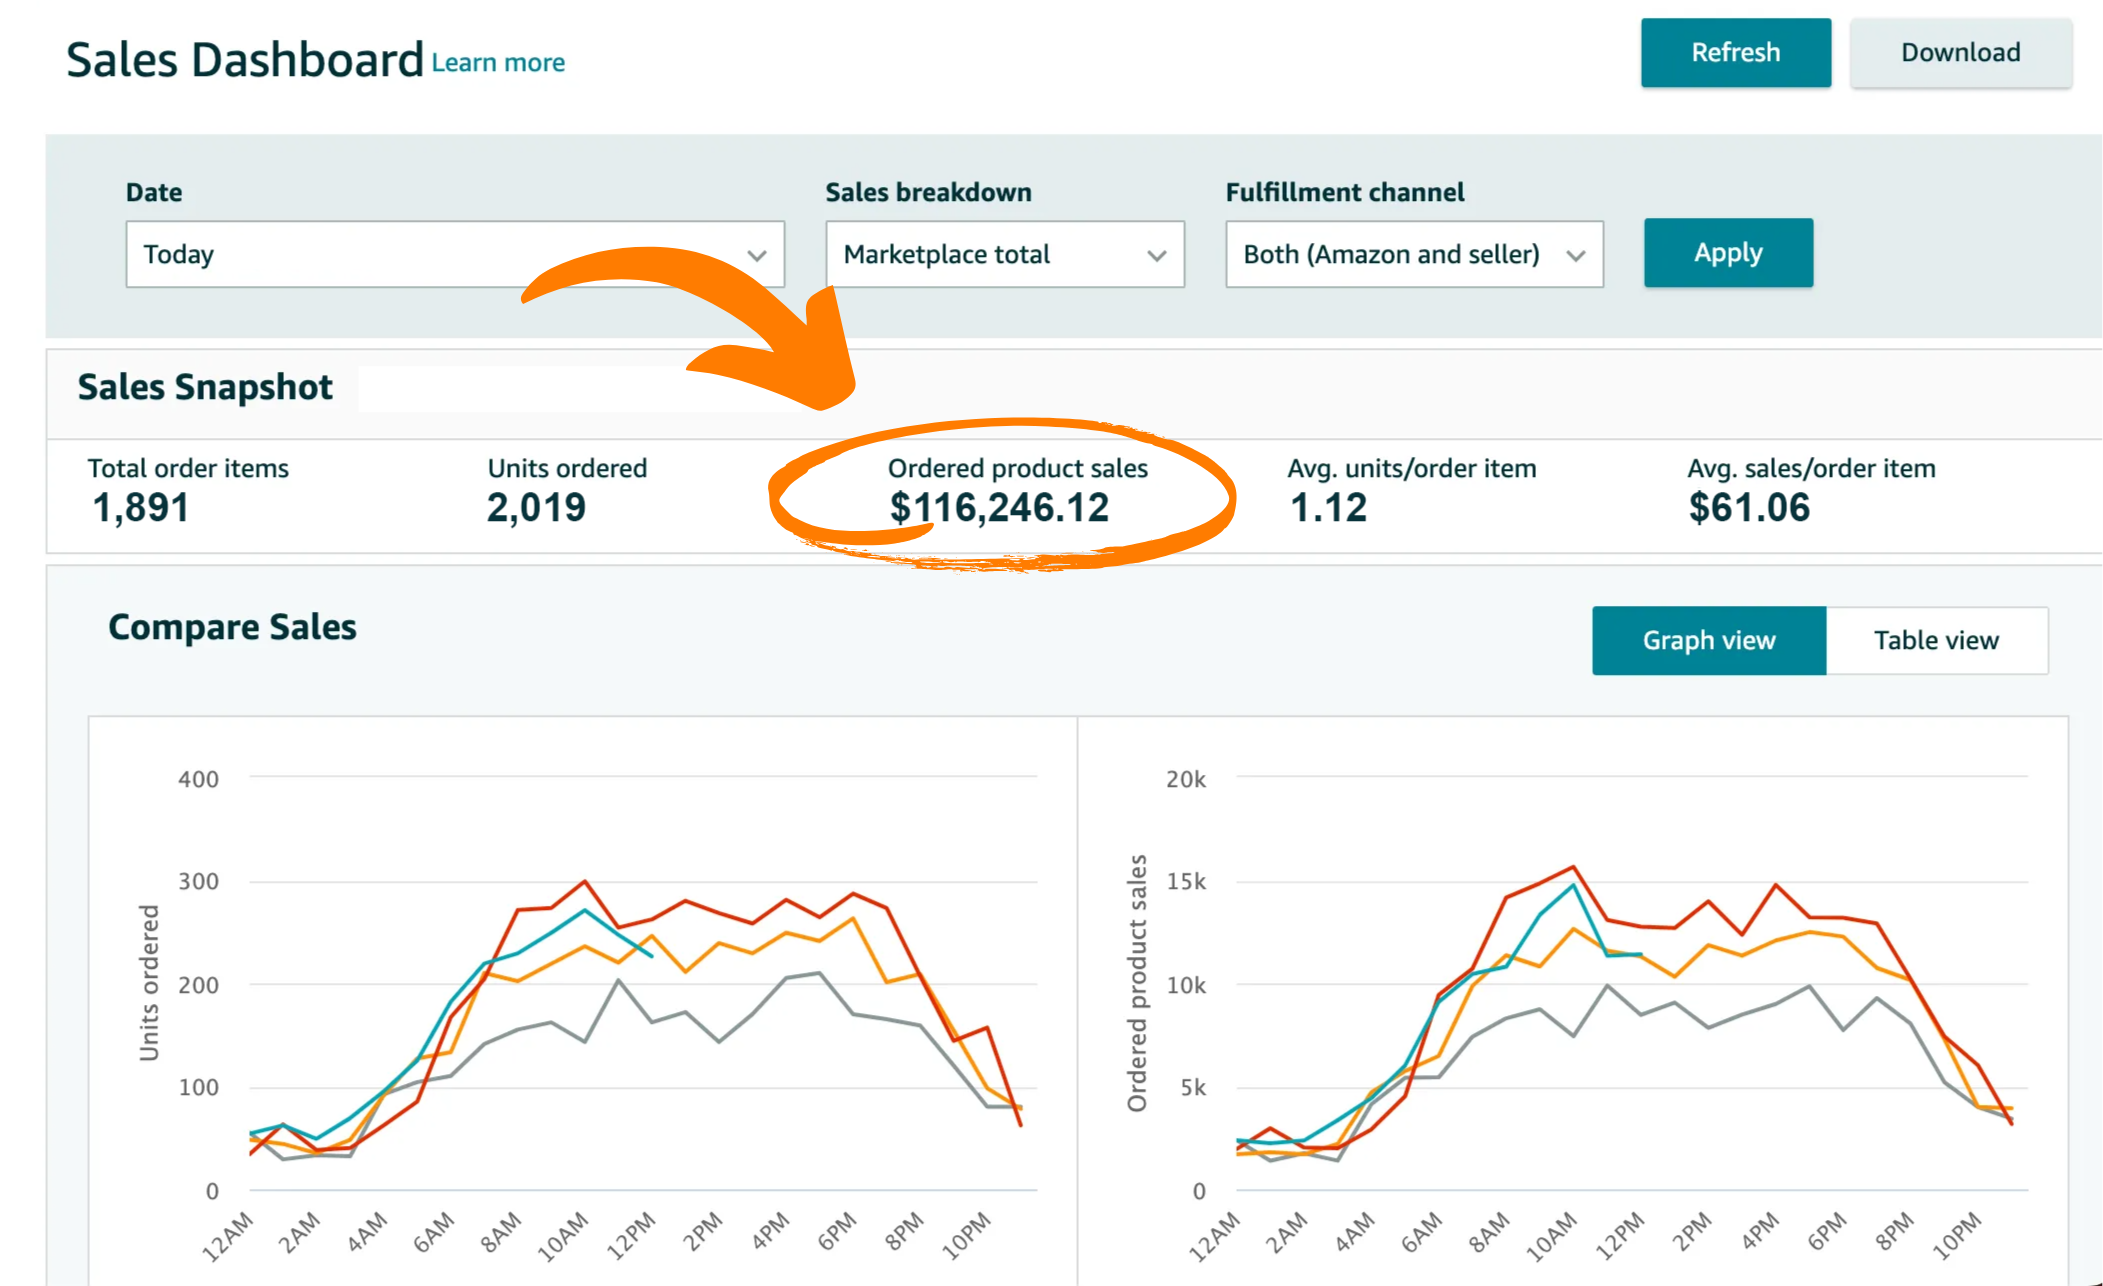Click the Total order items 1,891 metric
The height and width of the screenshot is (1286, 2103).
pyautogui.click(x=141, y=508)
